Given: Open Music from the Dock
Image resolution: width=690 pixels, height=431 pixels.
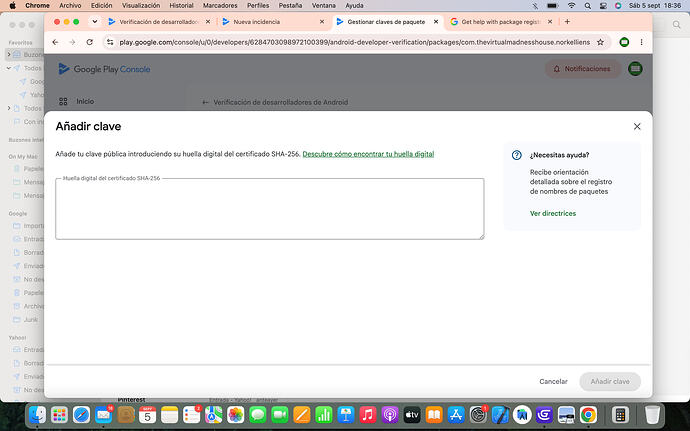Looking at the screenshot, I should point(367,415).
